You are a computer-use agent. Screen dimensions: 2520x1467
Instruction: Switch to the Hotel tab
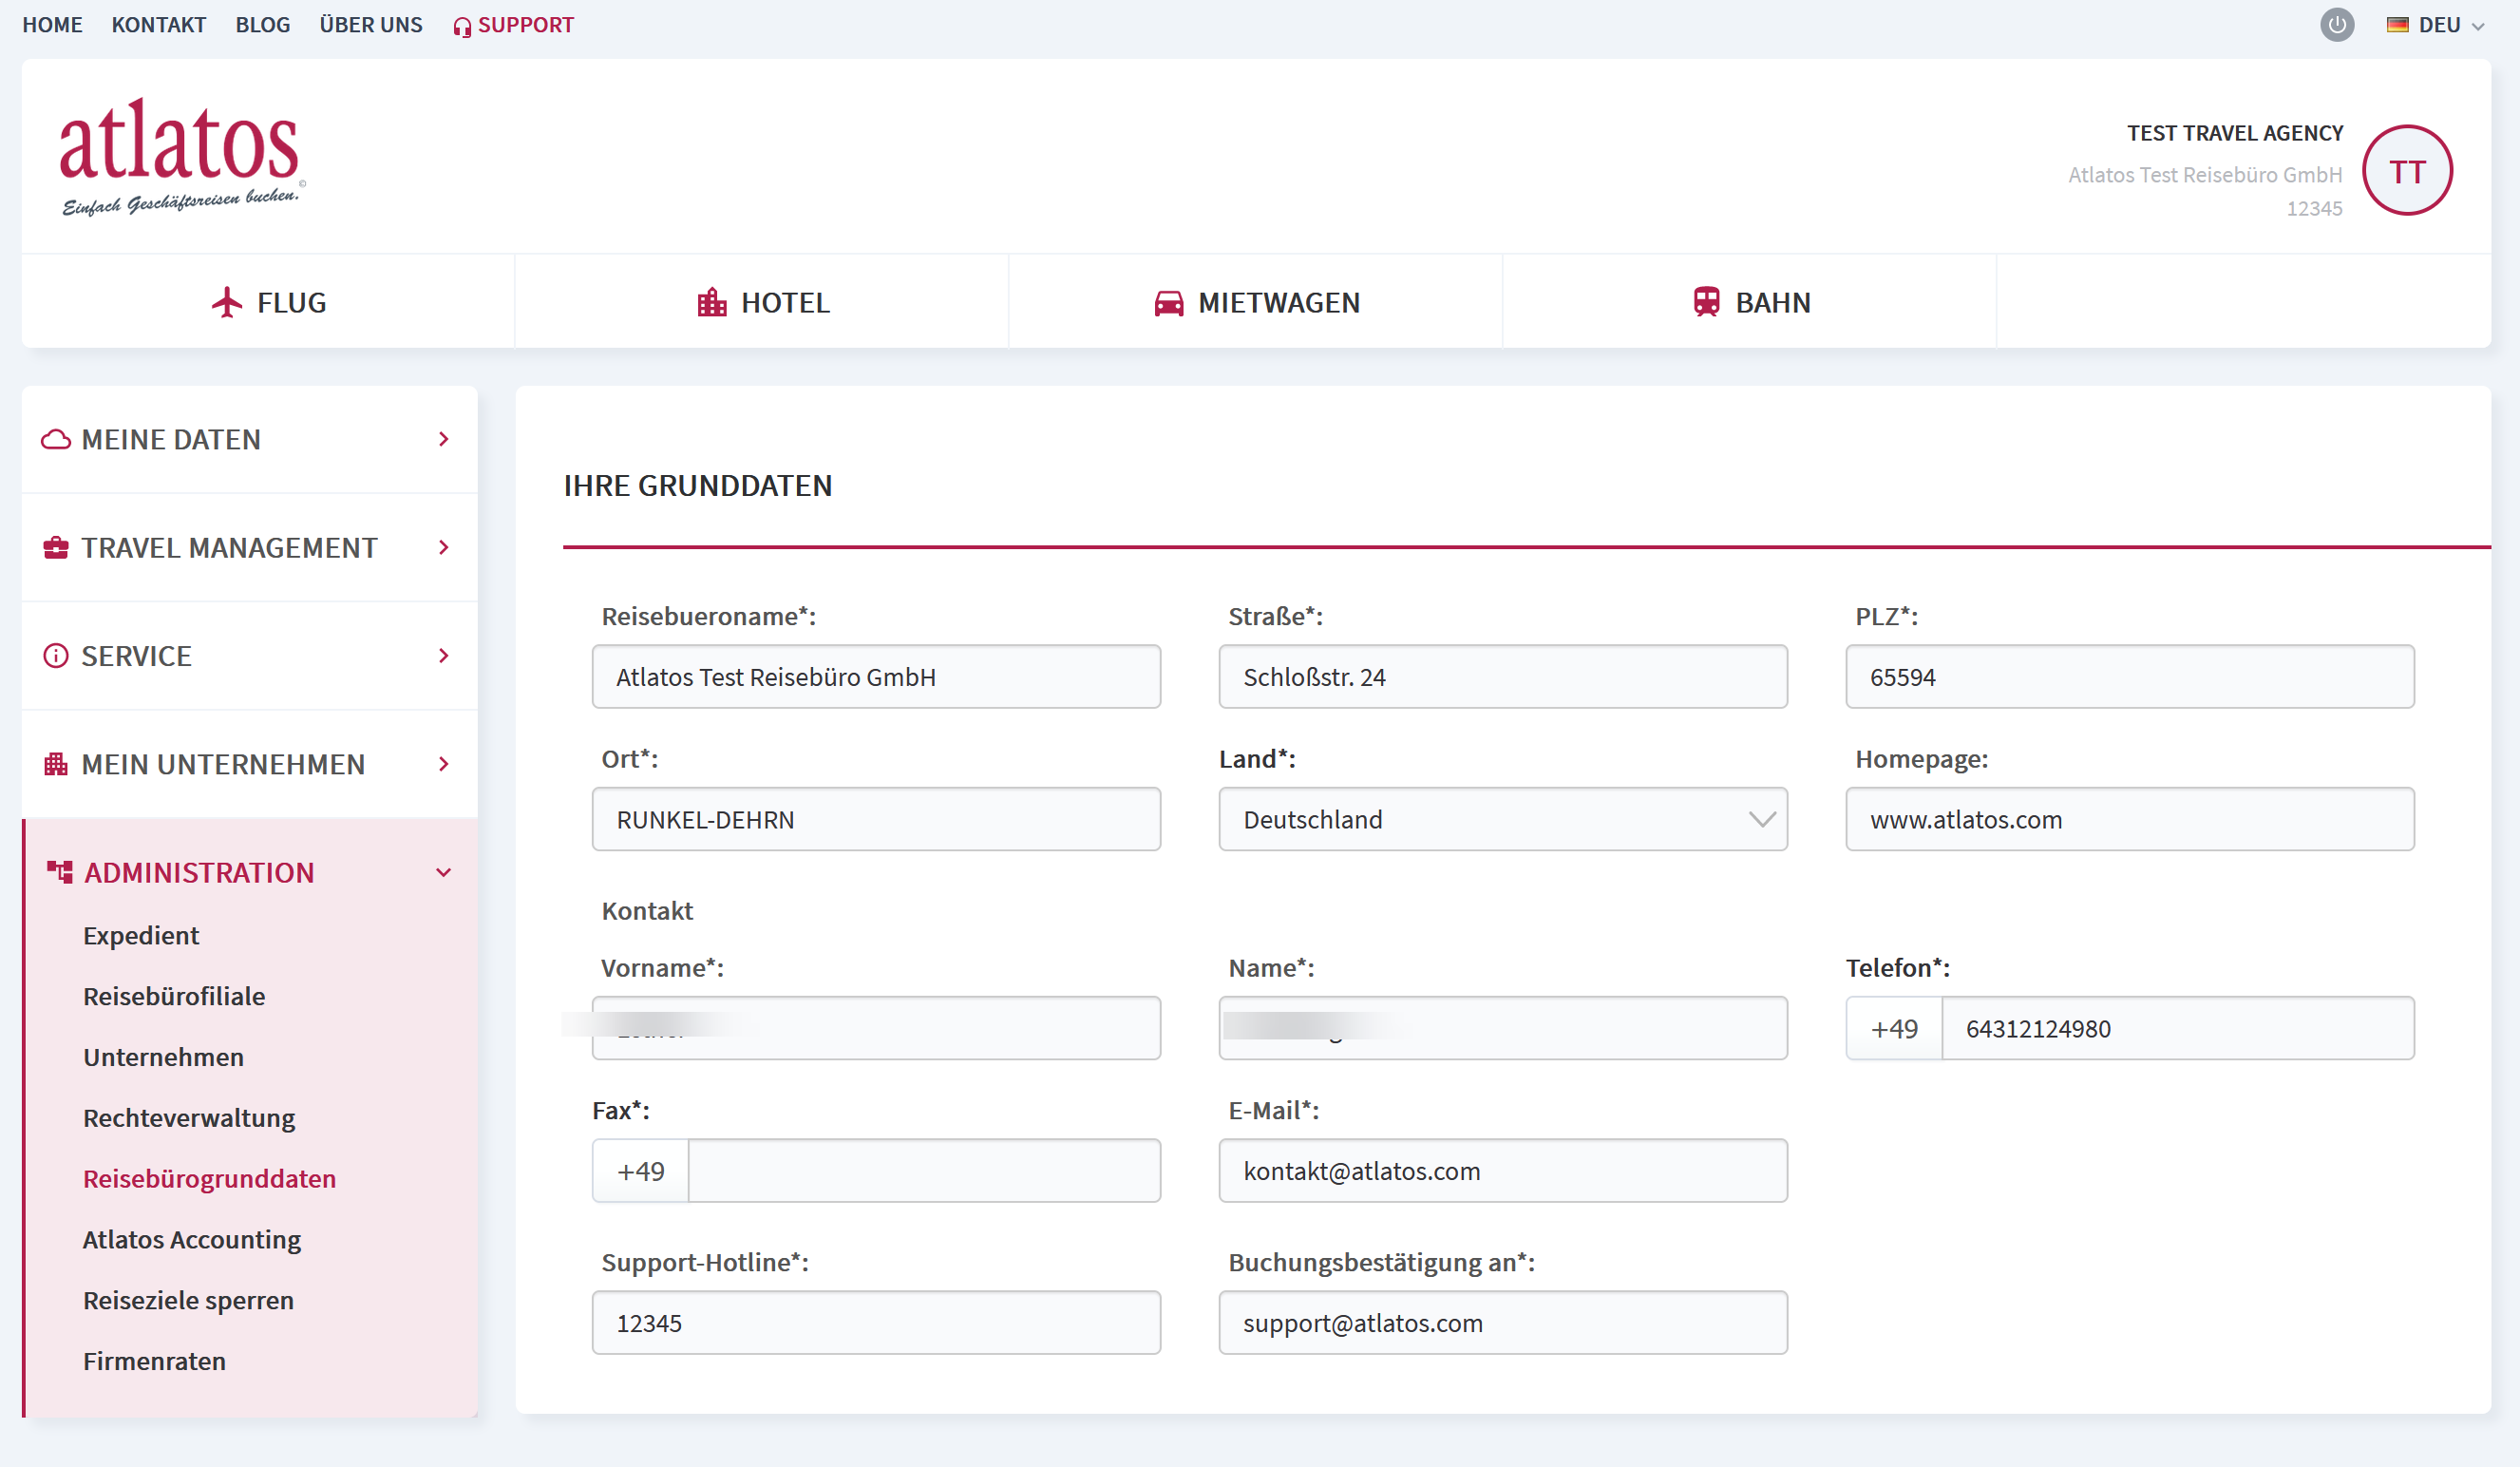pyautogui.click(x=762, y=302)
